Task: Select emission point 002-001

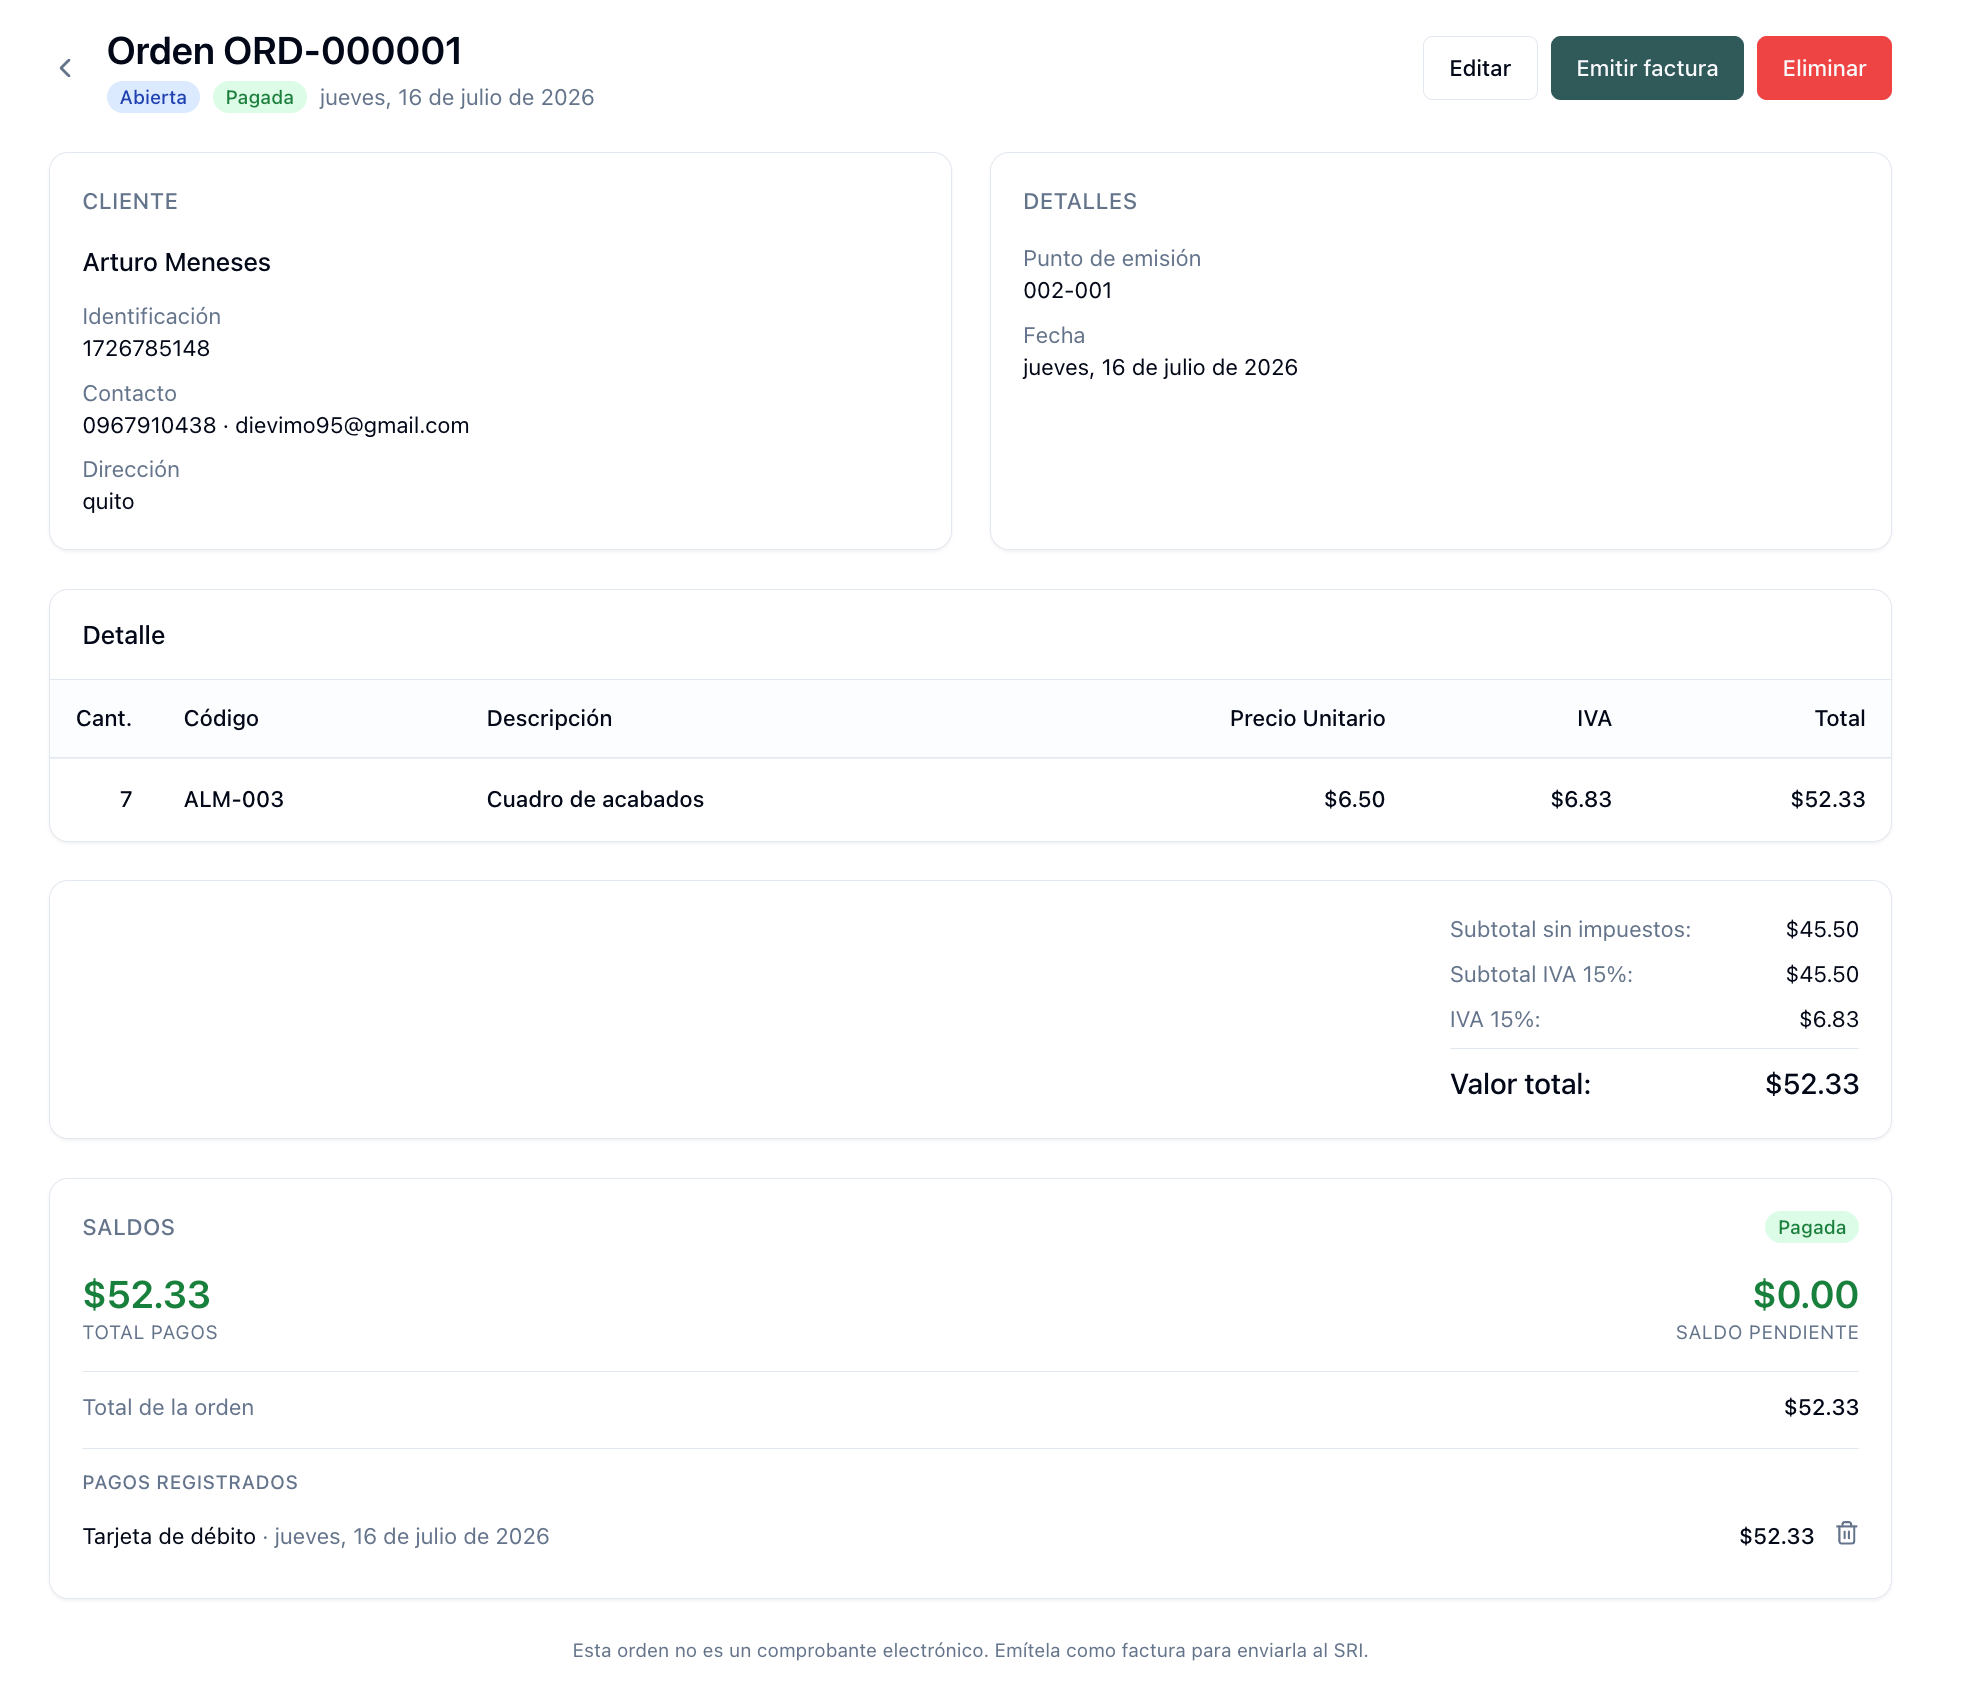Action: pos(1067,290)
